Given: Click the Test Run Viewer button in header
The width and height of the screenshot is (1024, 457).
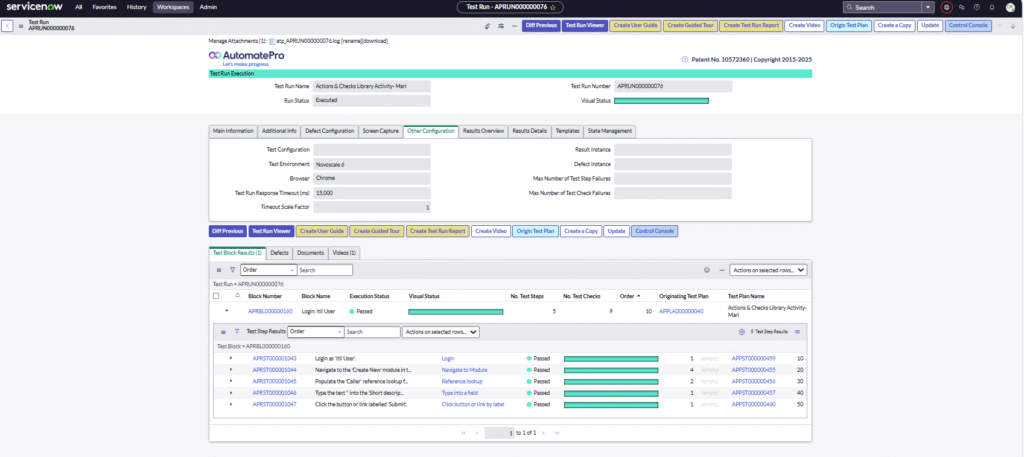Looking at the screenshot, I should [582, 25].
